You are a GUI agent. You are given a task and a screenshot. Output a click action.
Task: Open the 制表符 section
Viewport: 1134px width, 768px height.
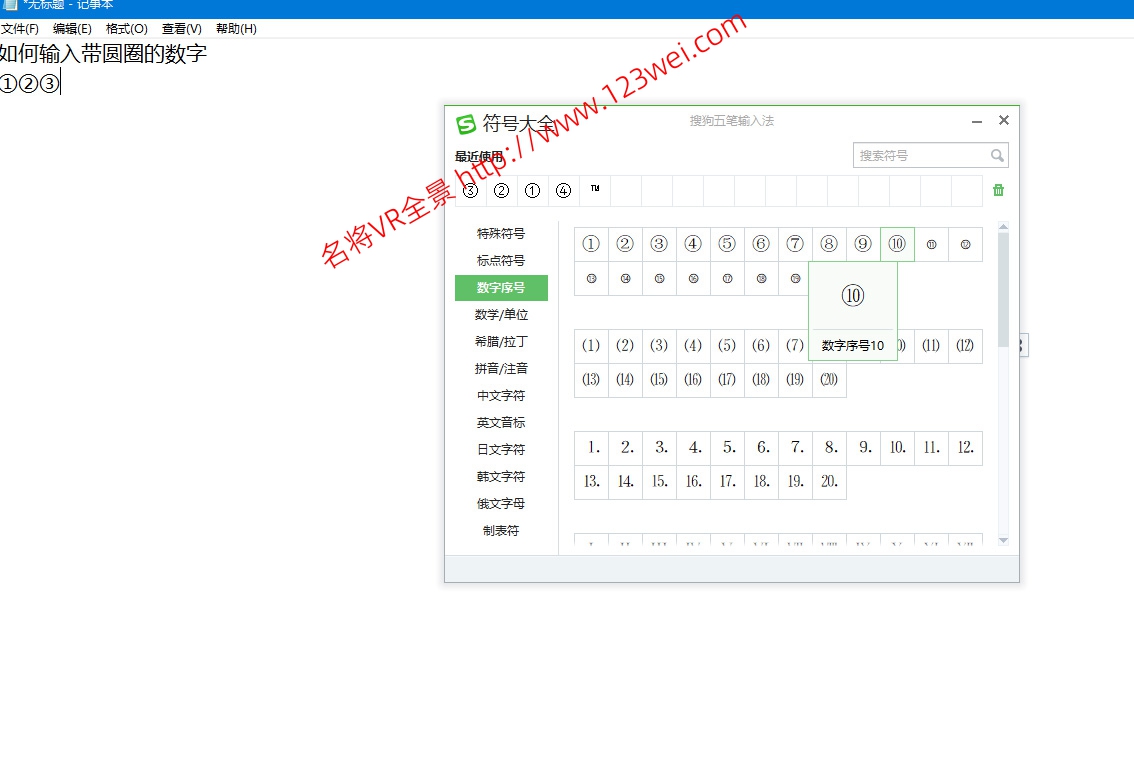[501, 530]
